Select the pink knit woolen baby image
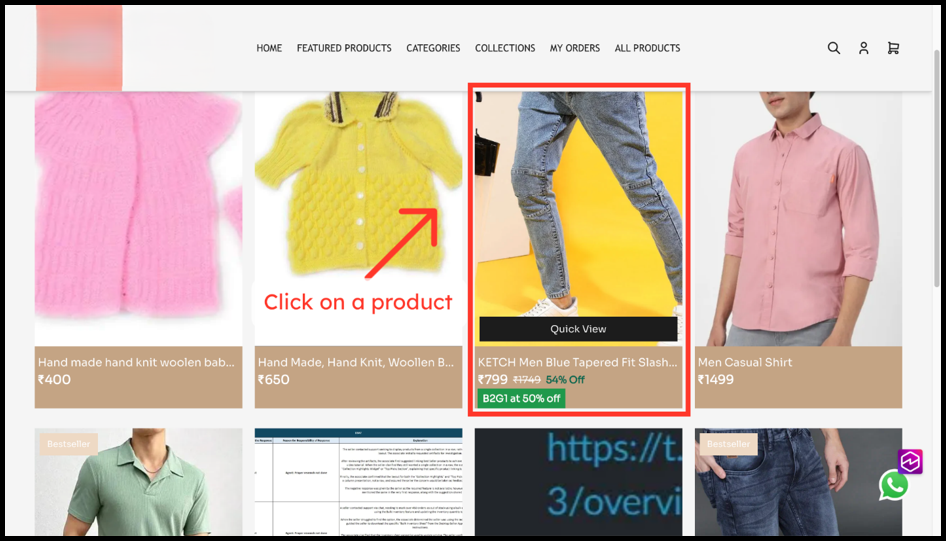The height and width of the screenshot is (541, 946). (x=138, y=215)
